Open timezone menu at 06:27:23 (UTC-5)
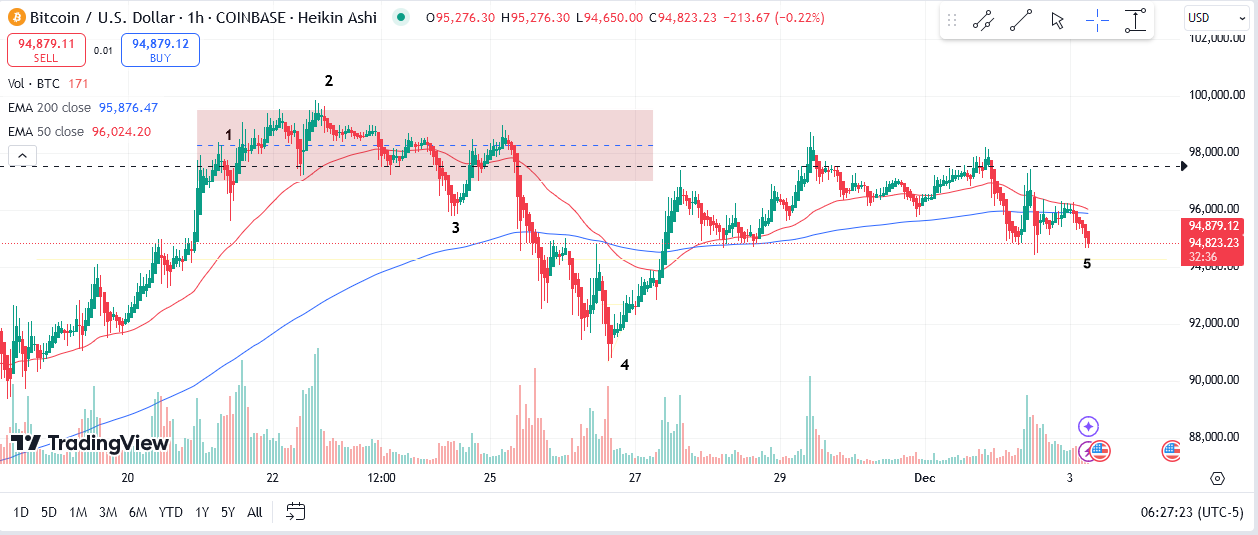This screenshot has width=1258, height=535. pyautogui.click(x=1191, y=512)
